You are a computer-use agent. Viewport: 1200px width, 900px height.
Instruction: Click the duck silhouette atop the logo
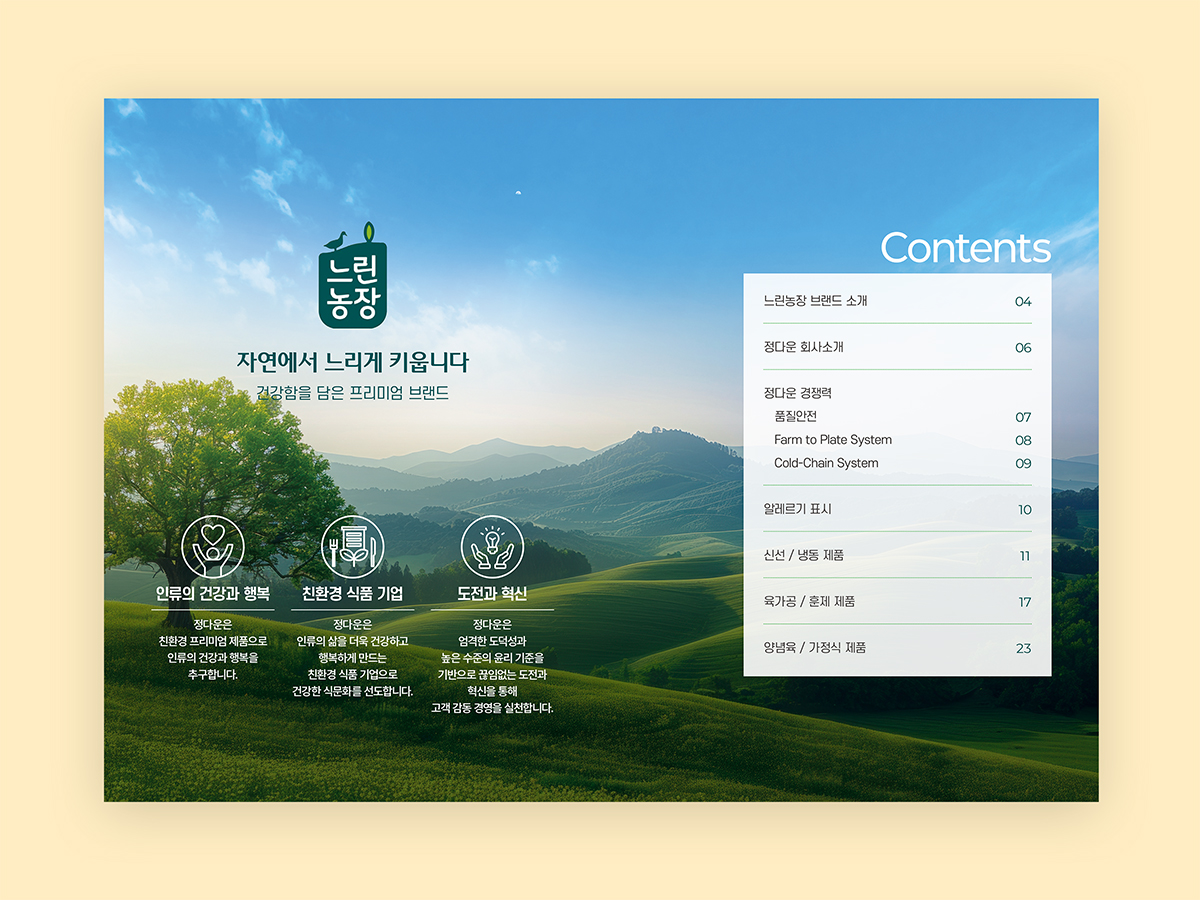coord(335,241)
